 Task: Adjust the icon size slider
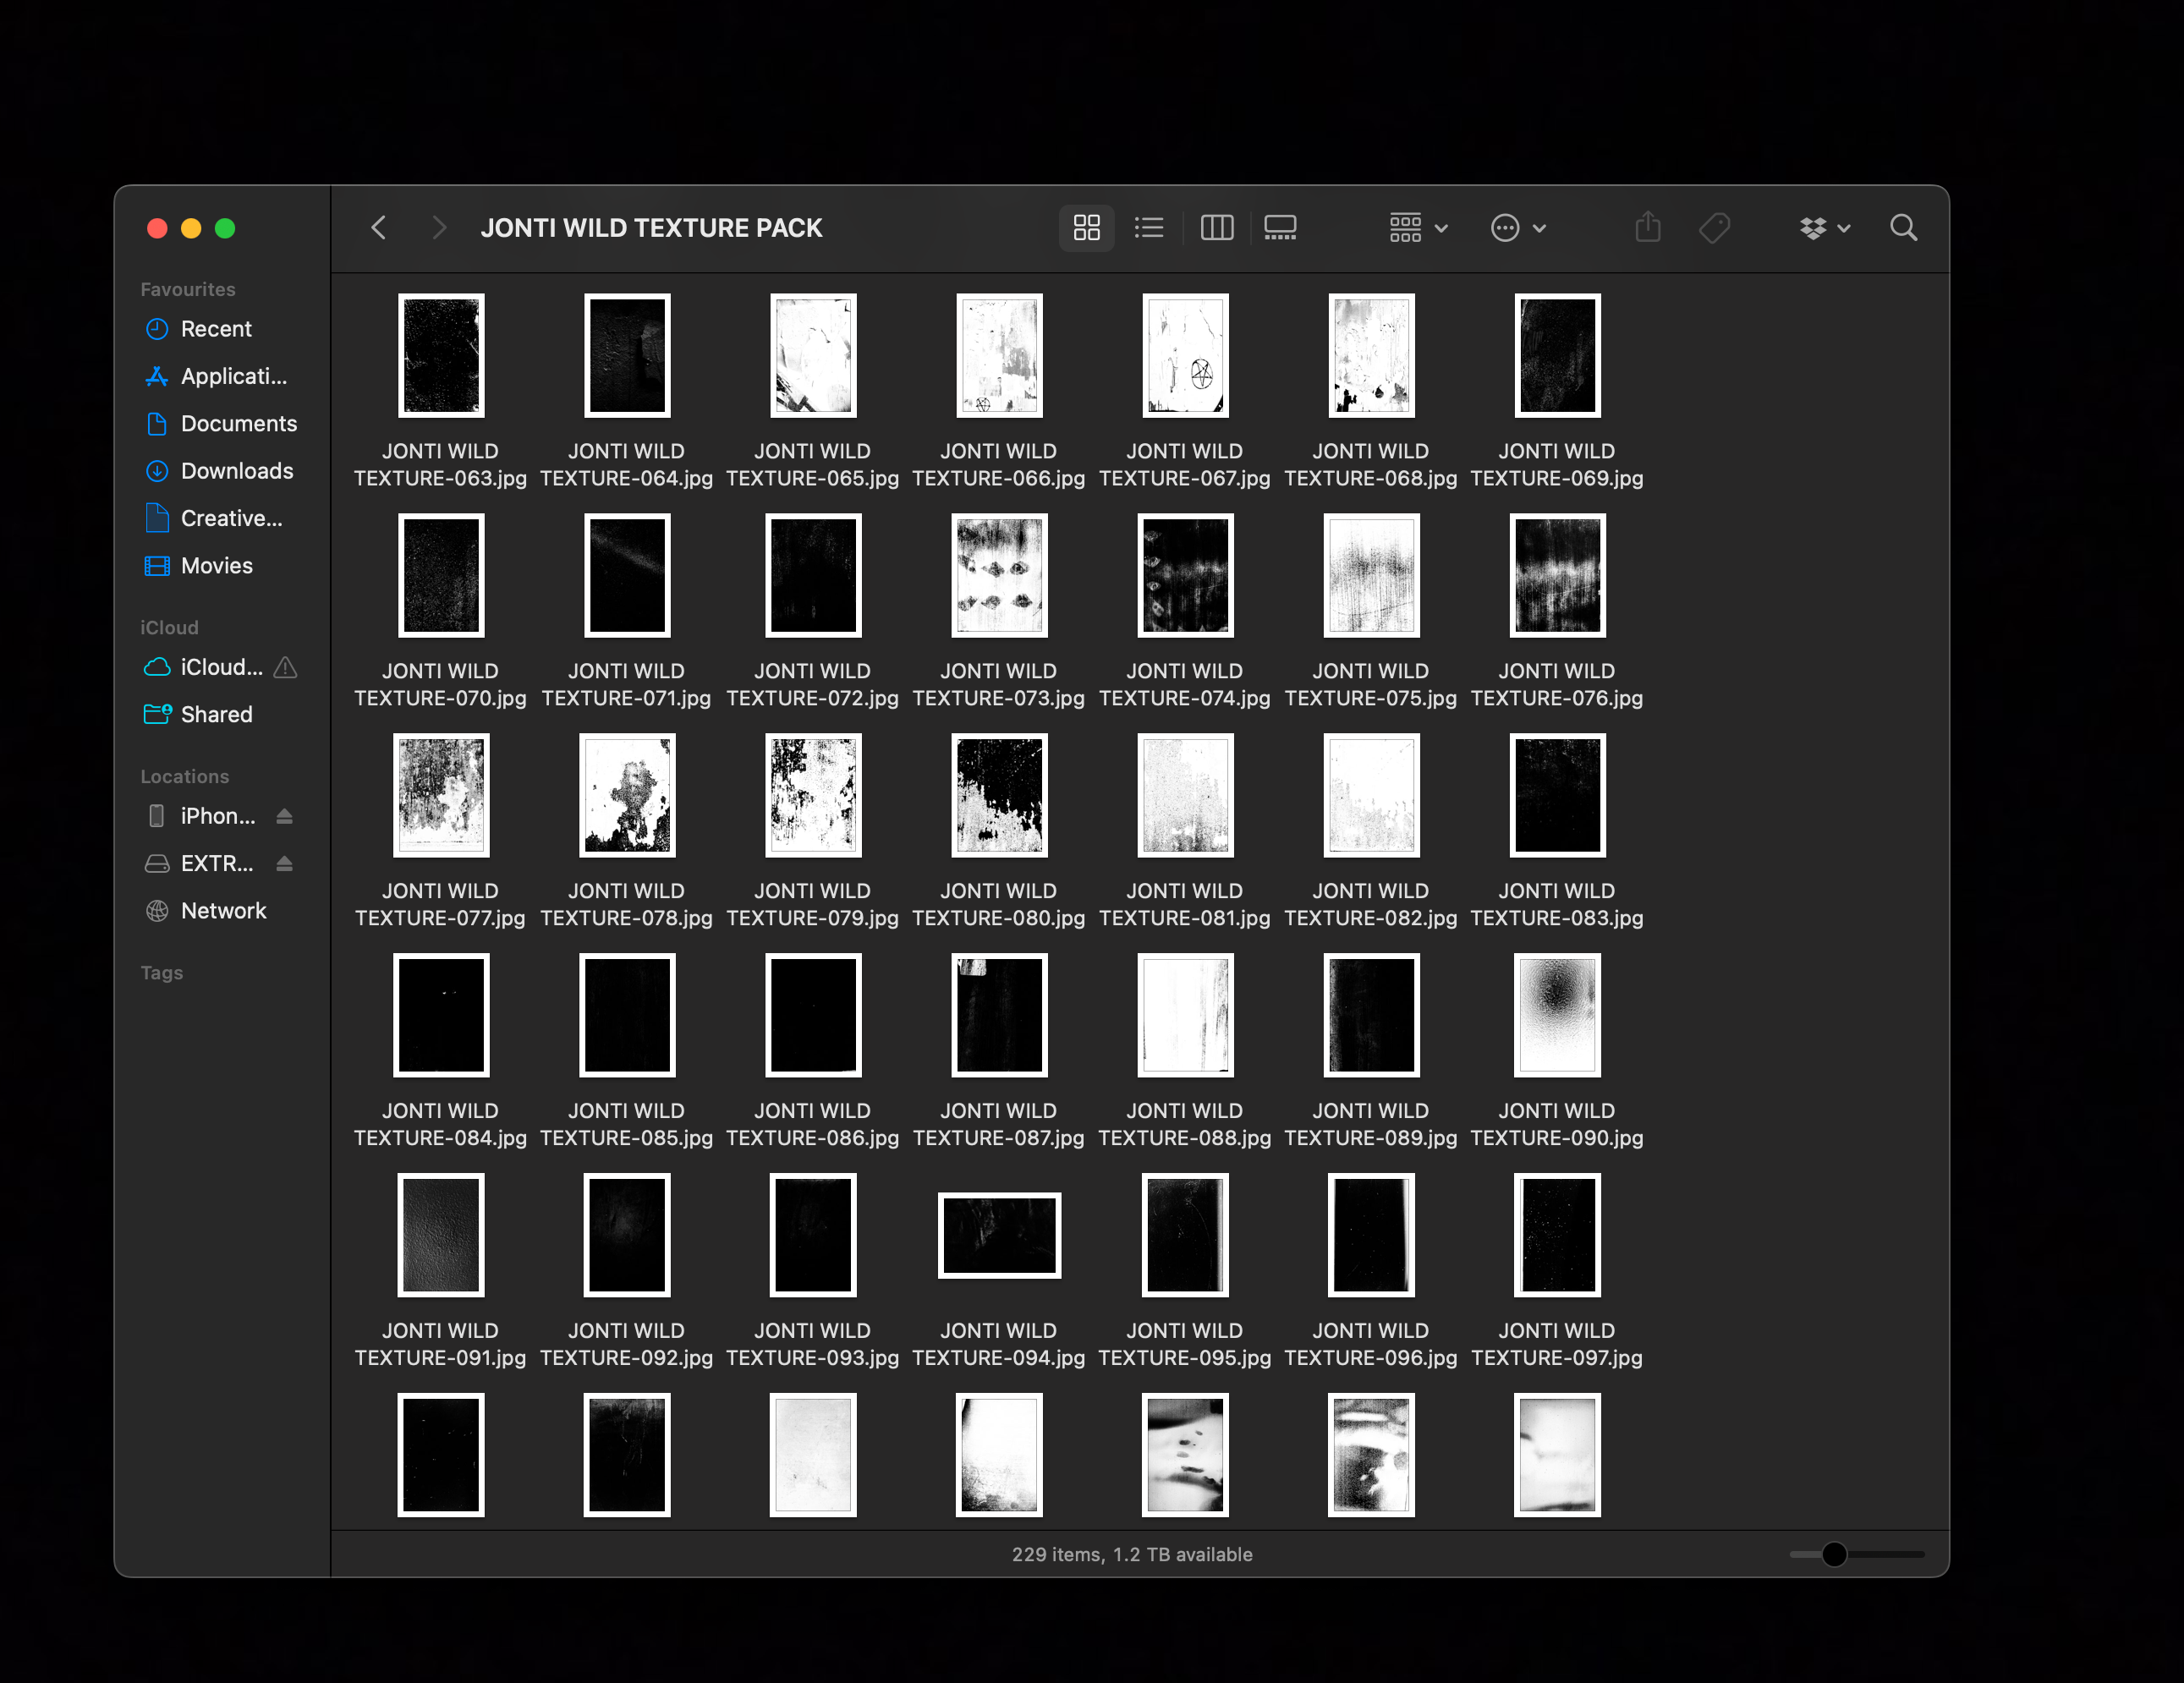click(x=1833, y=1554)
